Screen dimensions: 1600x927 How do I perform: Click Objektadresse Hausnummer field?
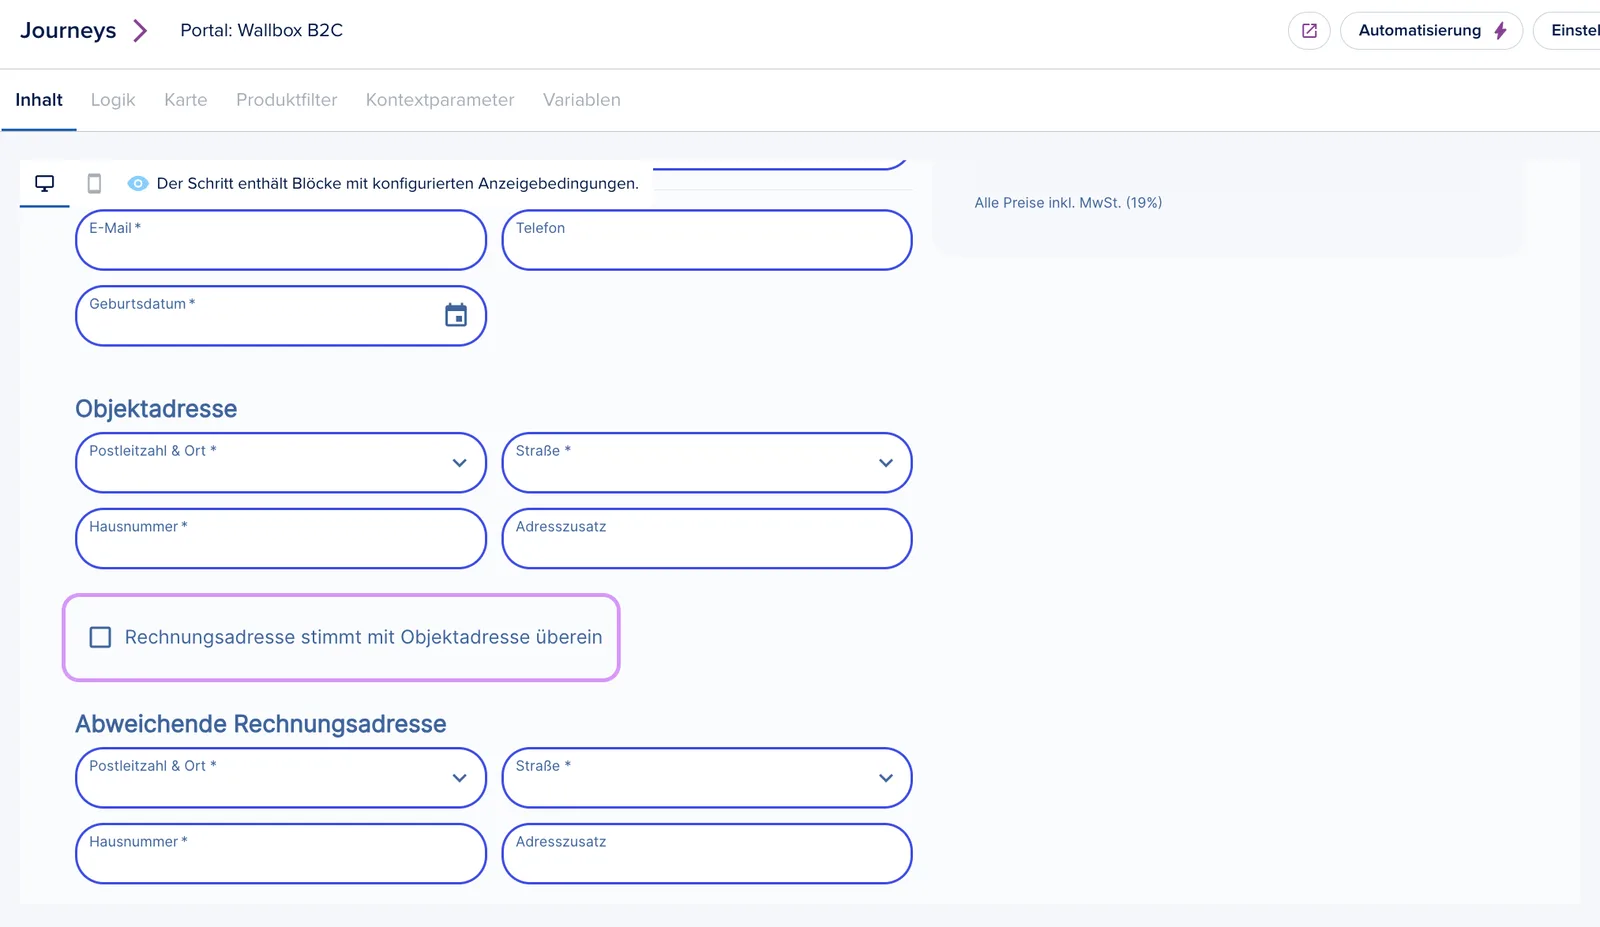pyautogui.click(x=281, y=539)
